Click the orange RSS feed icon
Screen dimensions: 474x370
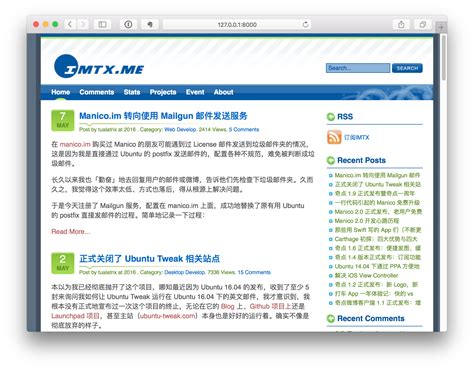(334, 137)
